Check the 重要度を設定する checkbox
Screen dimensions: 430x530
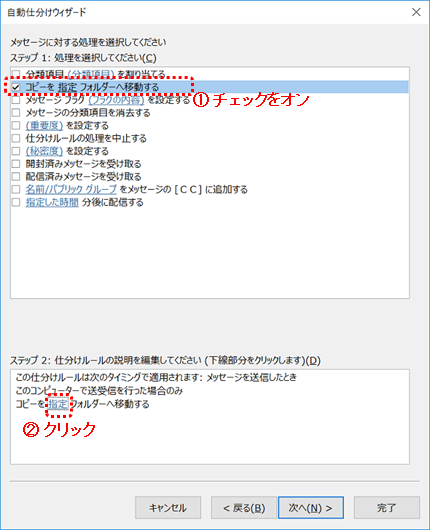click(16, 125)
